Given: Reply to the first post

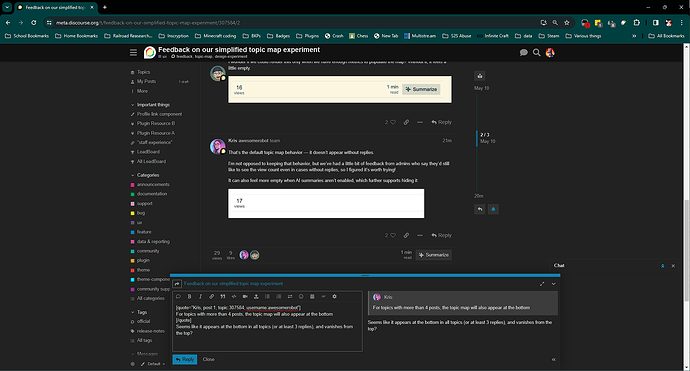Looking at the screenshot, I should click(441, 122).
